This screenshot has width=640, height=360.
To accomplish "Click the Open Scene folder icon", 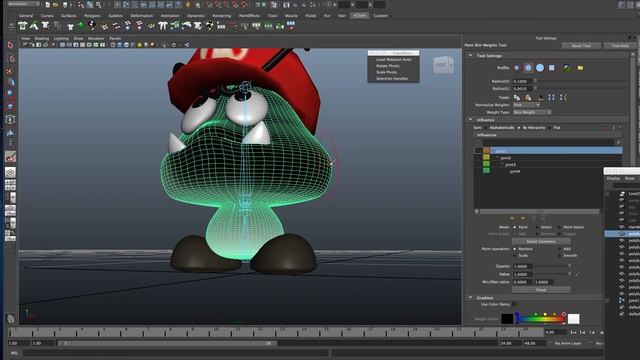I will [x=56, y=5].
